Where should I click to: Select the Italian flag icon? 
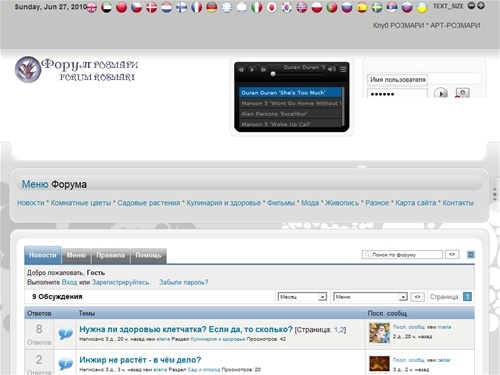[x=257, y=7]
